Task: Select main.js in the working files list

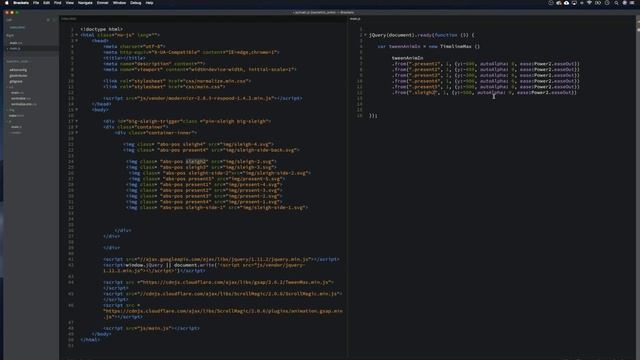Action: click(15, 49)
